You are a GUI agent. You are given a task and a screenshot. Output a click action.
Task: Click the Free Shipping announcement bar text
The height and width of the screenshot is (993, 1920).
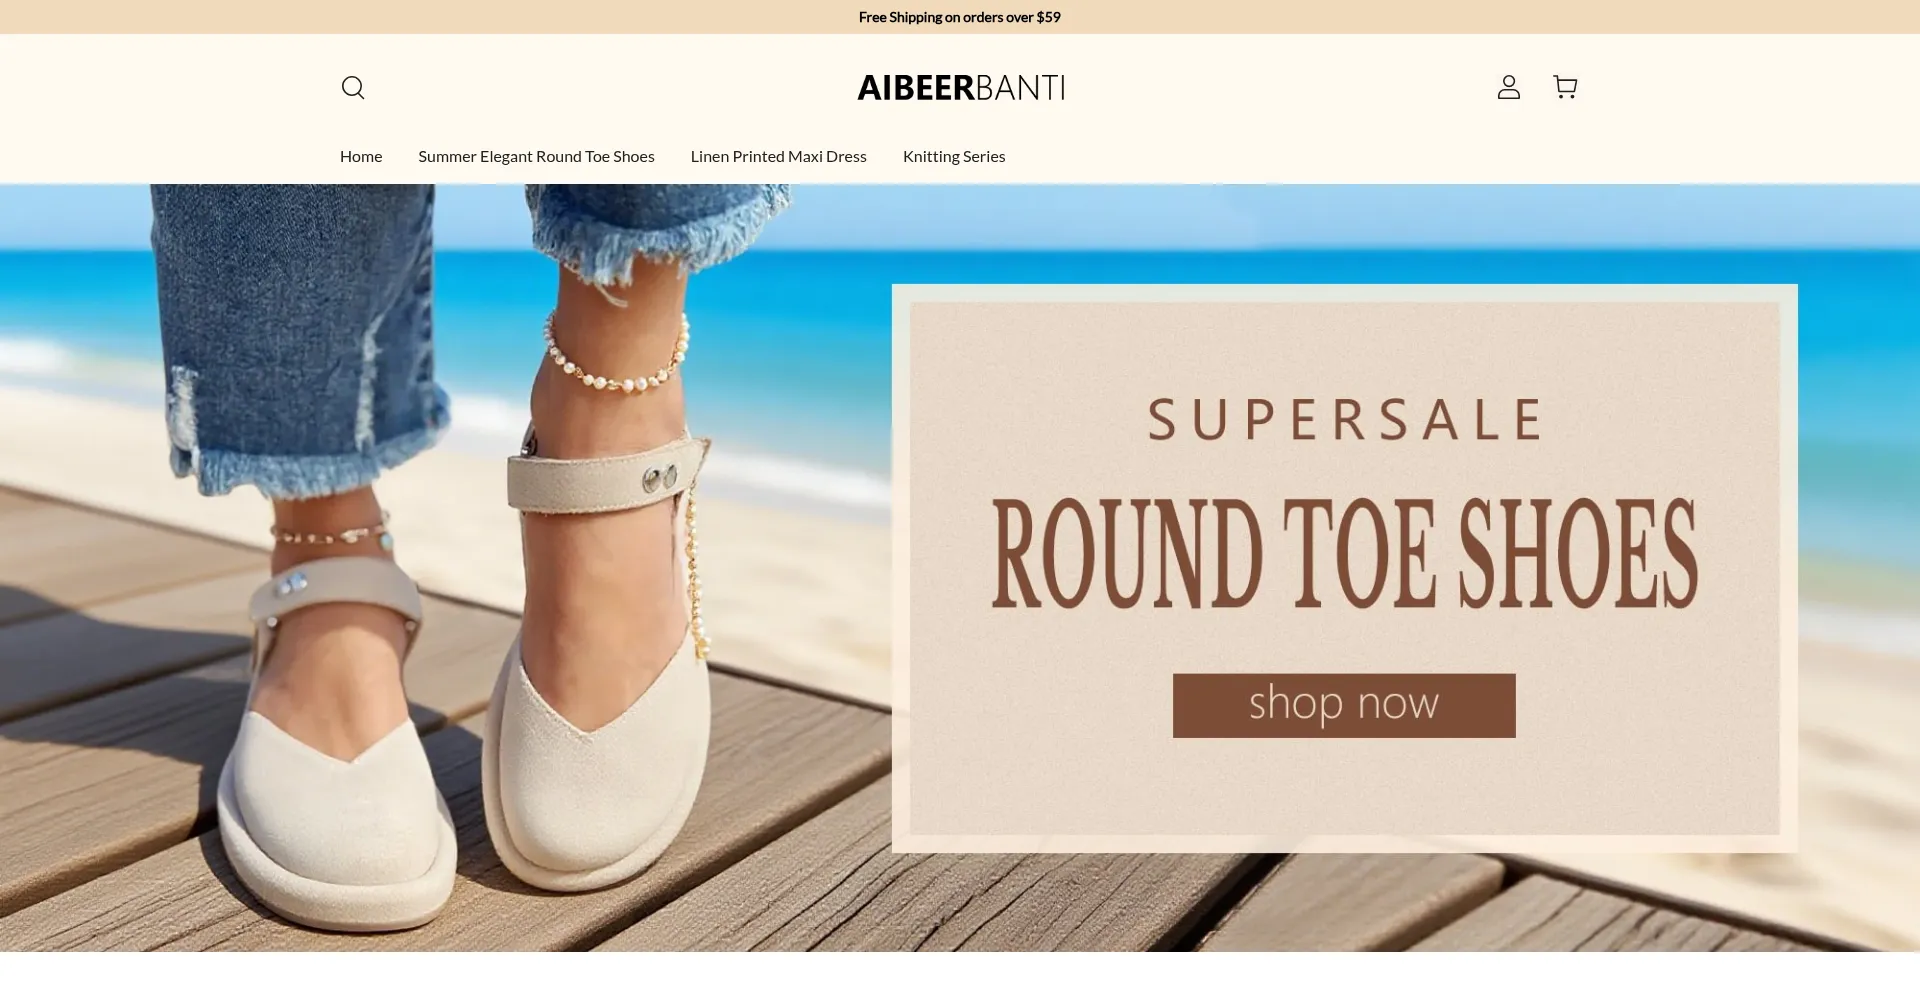(x=960, y=17)
